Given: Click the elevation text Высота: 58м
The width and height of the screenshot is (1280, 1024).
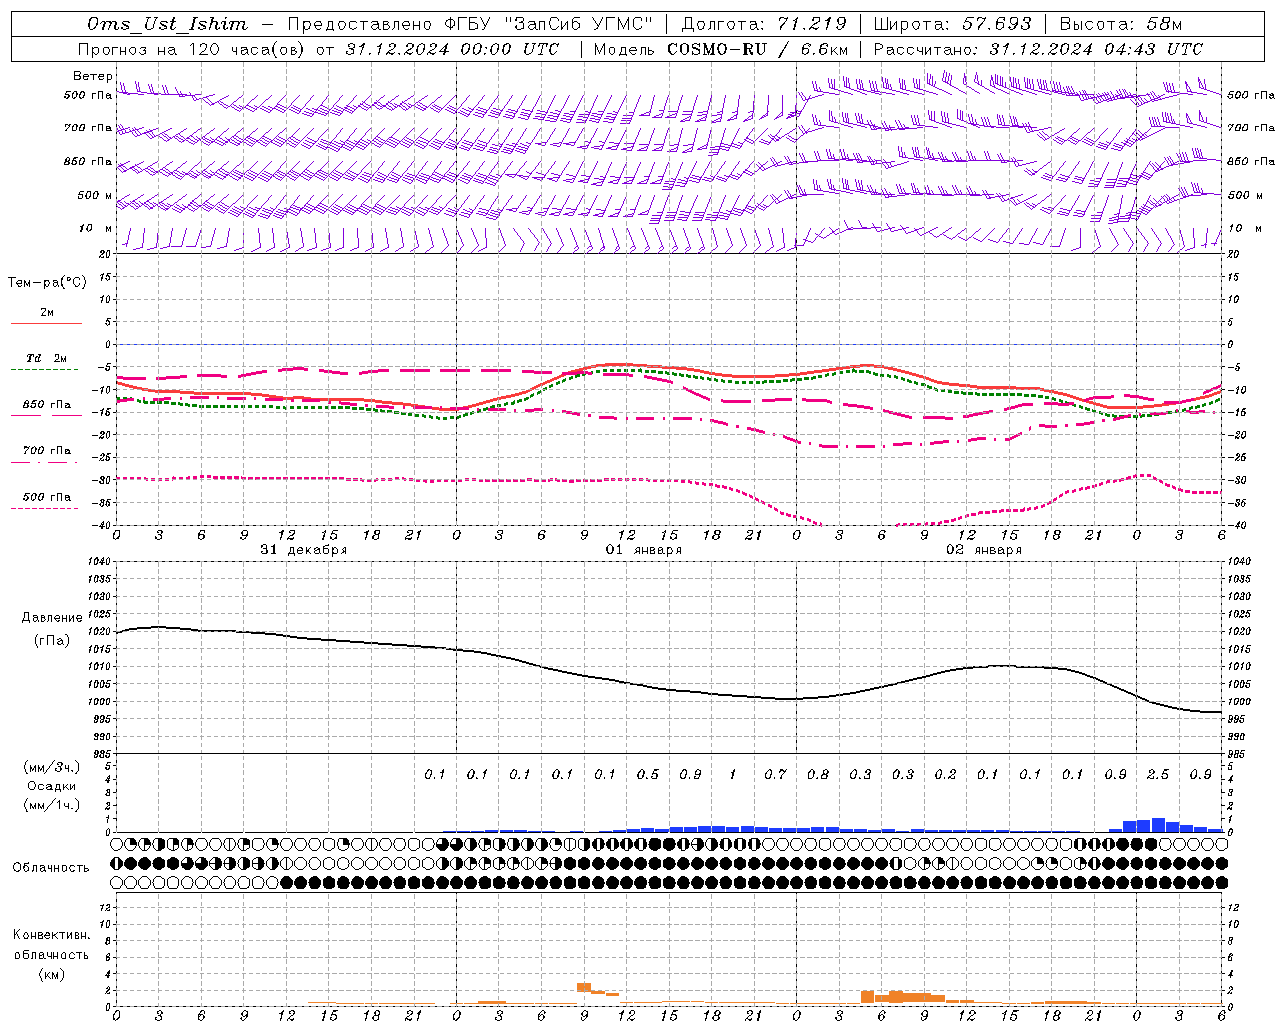Looking at the screenshot, I should pos(1120,24).
